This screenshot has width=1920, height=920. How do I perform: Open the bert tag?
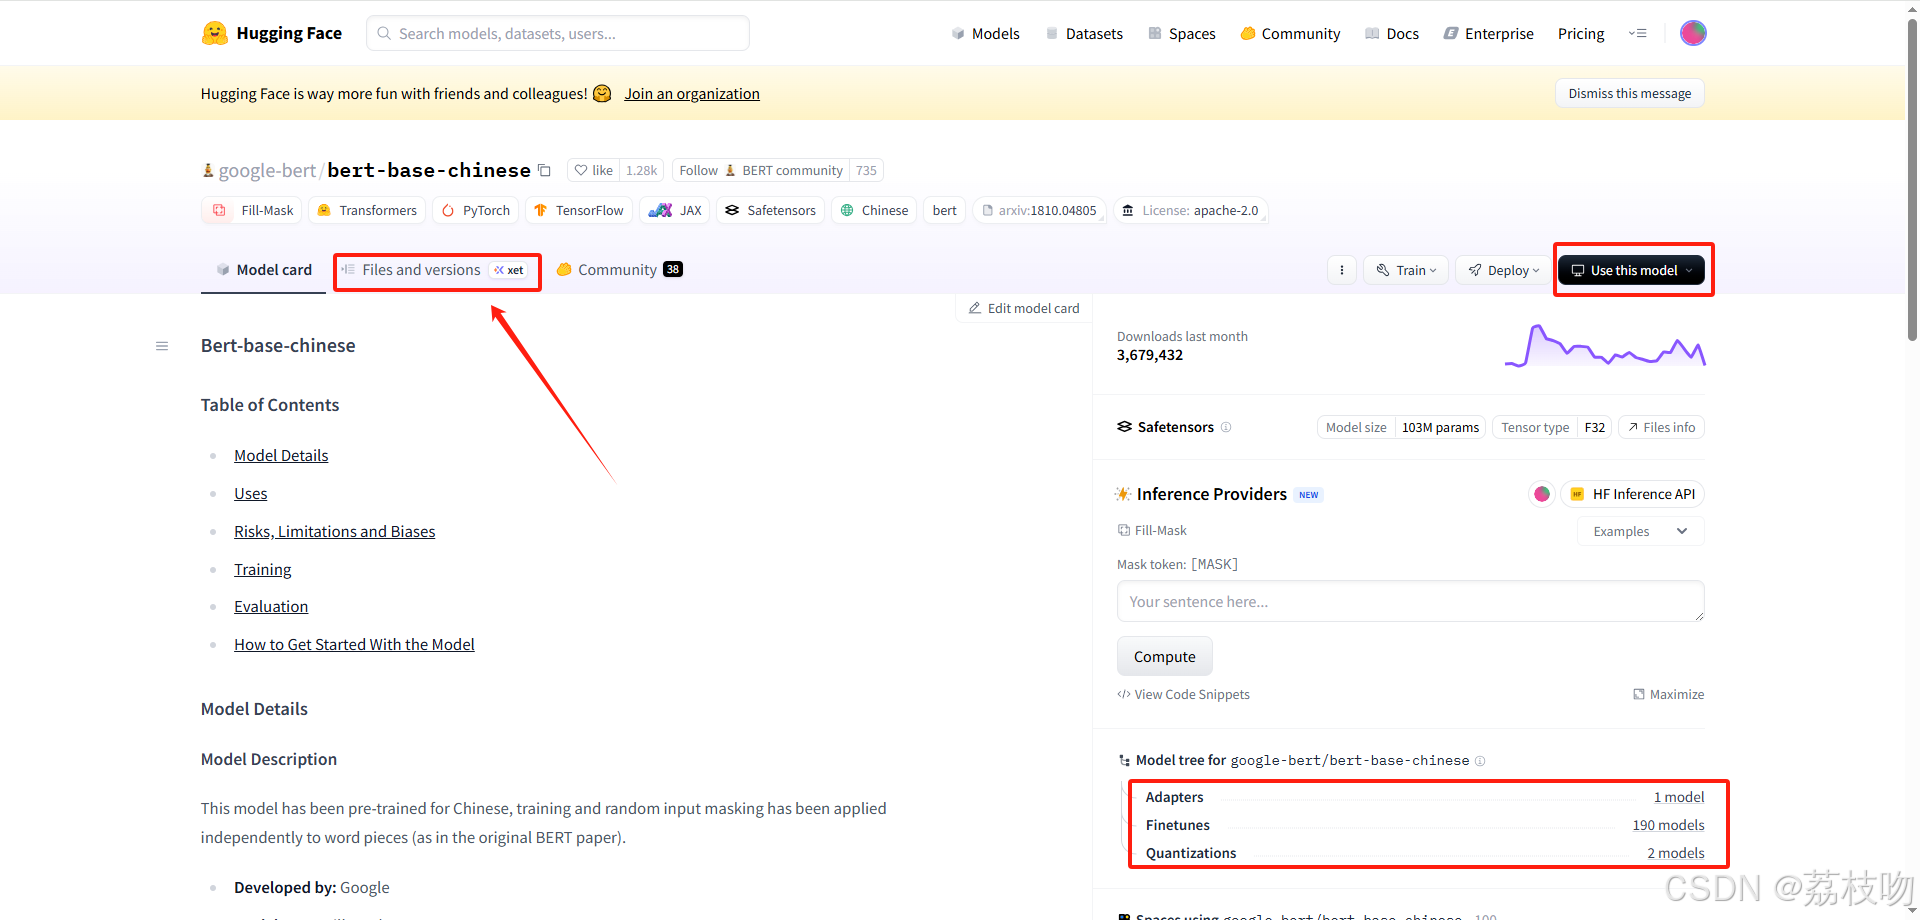(x=944, y=210)
